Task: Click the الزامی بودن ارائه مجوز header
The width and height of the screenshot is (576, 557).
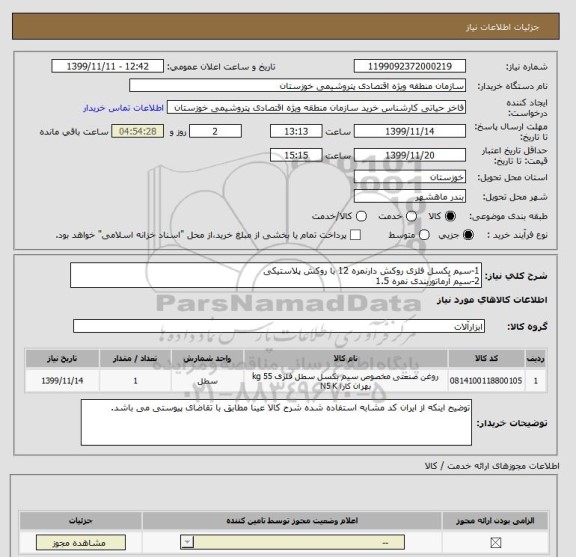Action: tap(495, 521)
